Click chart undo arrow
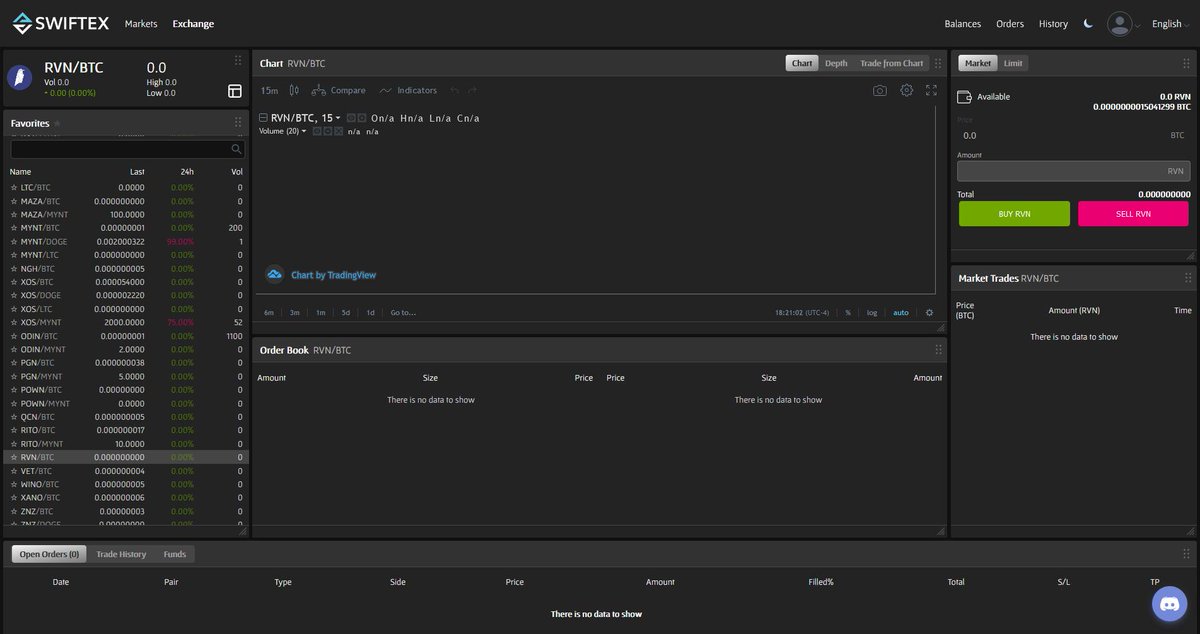The image size is (1200, 634). coord(455,90)
